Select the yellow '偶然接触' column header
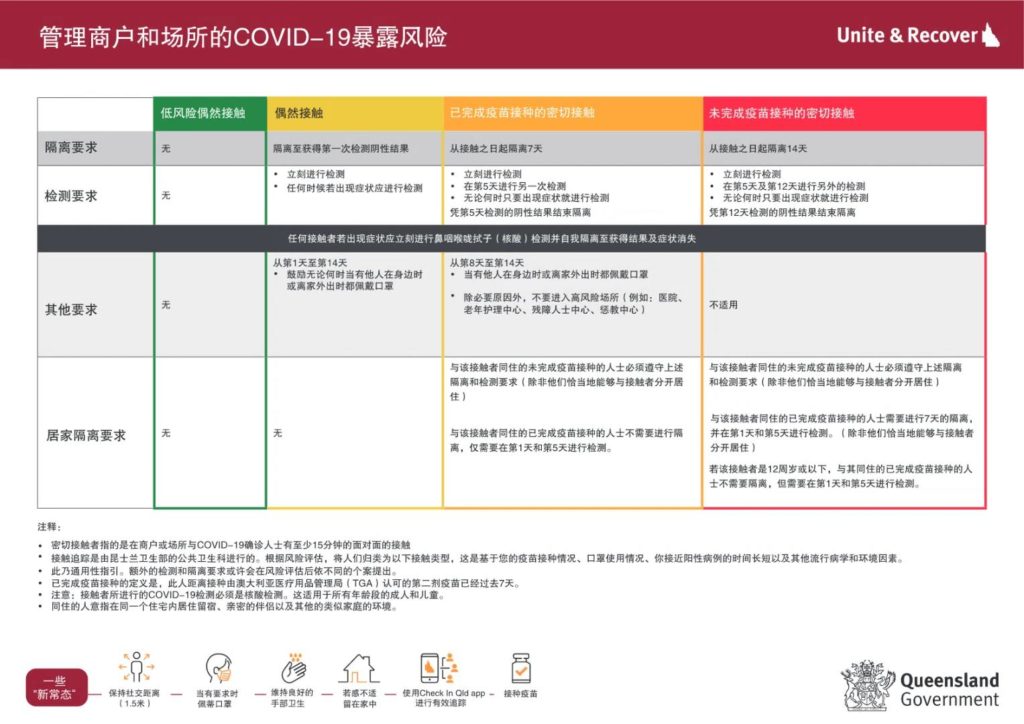Viewport: 1024px width, 724px height. click(x=355, y=114)
